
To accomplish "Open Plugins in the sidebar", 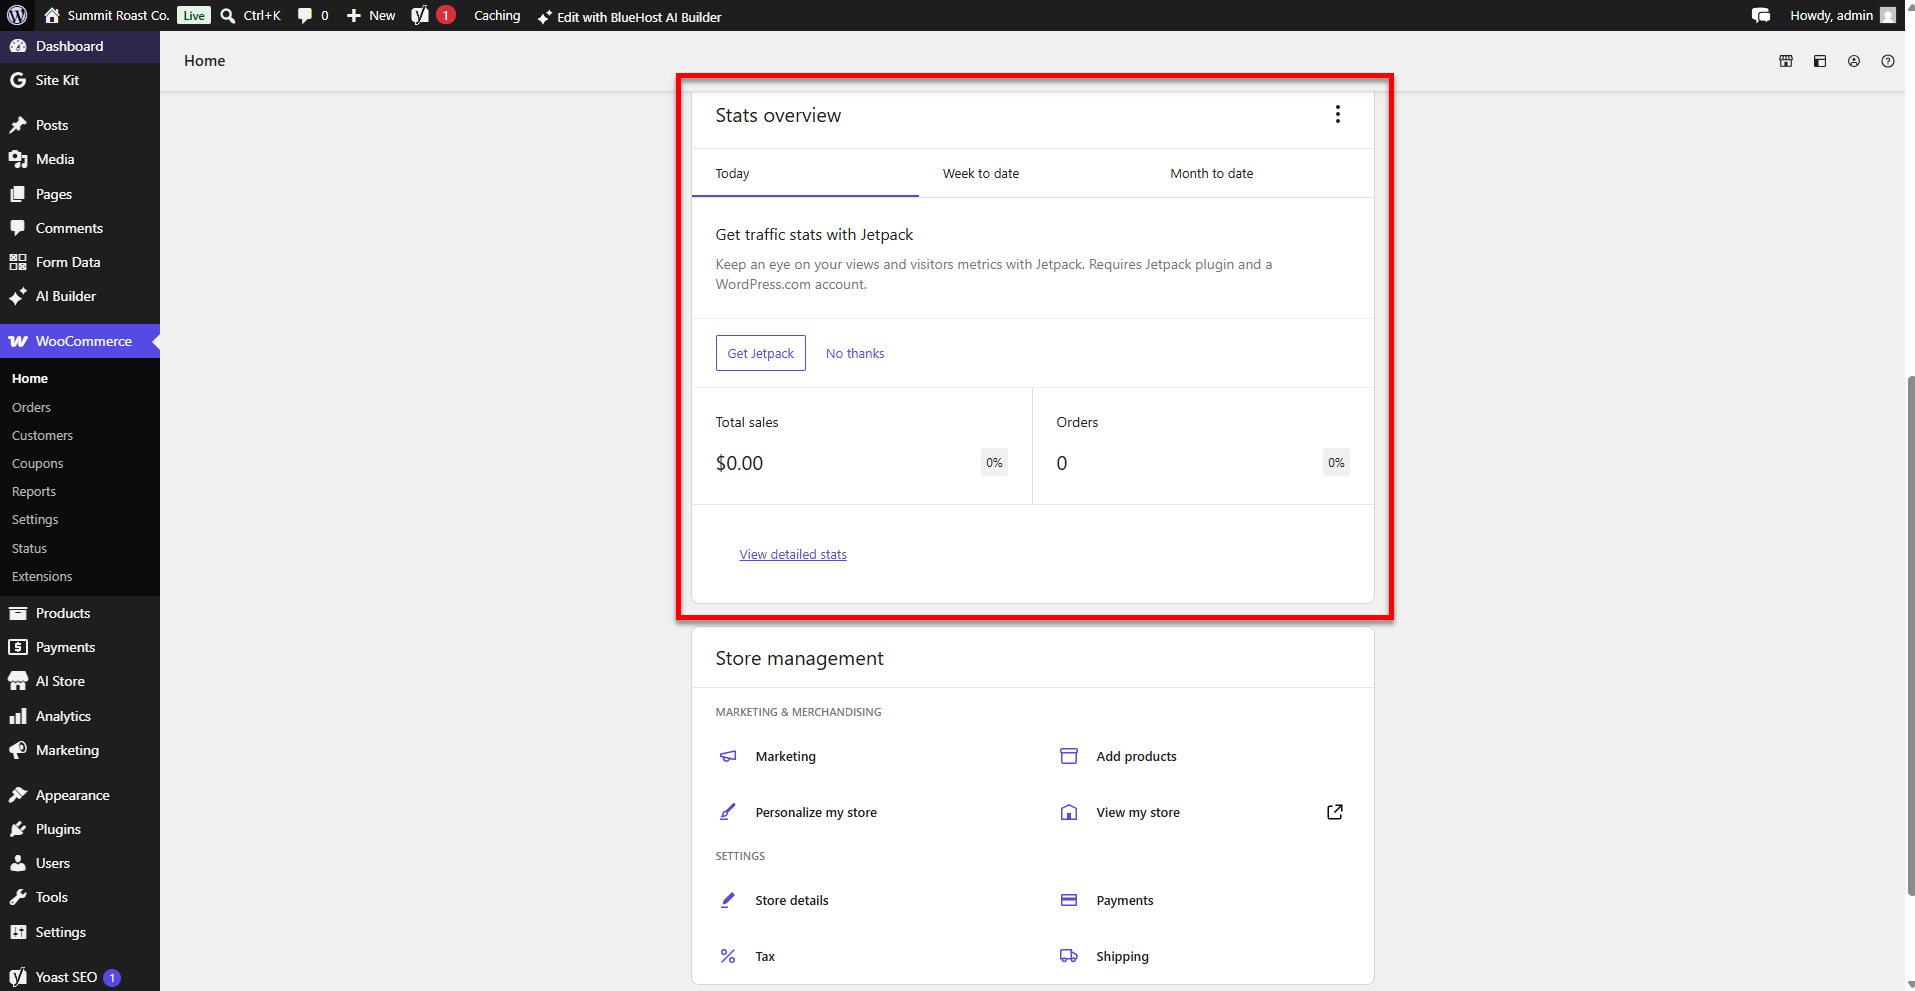I will [80, 829].
